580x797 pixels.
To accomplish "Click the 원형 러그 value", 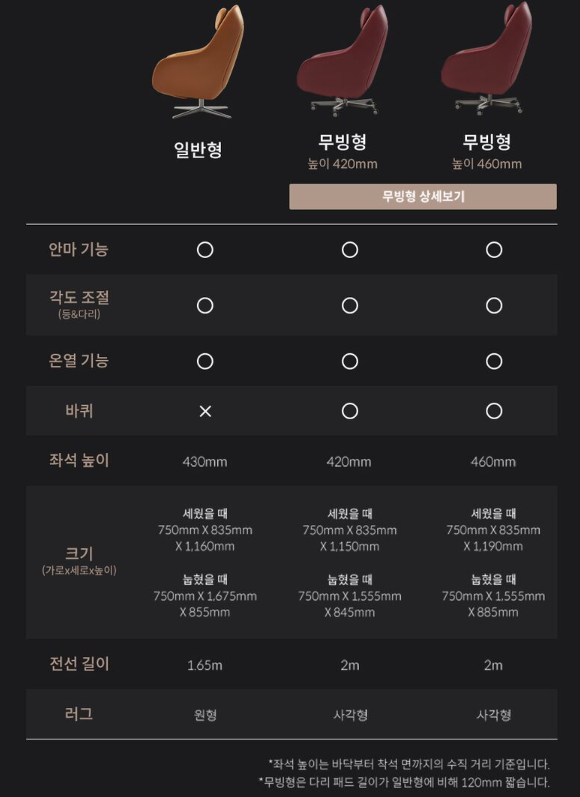I will point(205,715).
